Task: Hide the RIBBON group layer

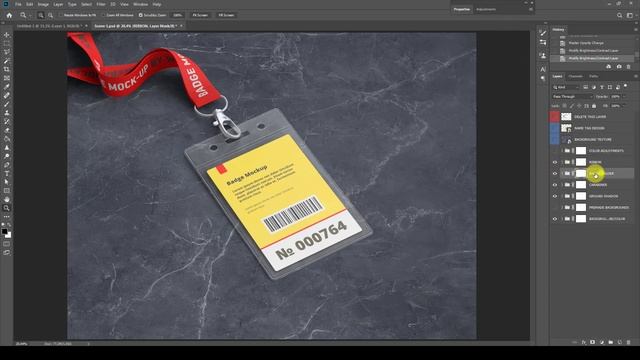Action: (555, 162)
